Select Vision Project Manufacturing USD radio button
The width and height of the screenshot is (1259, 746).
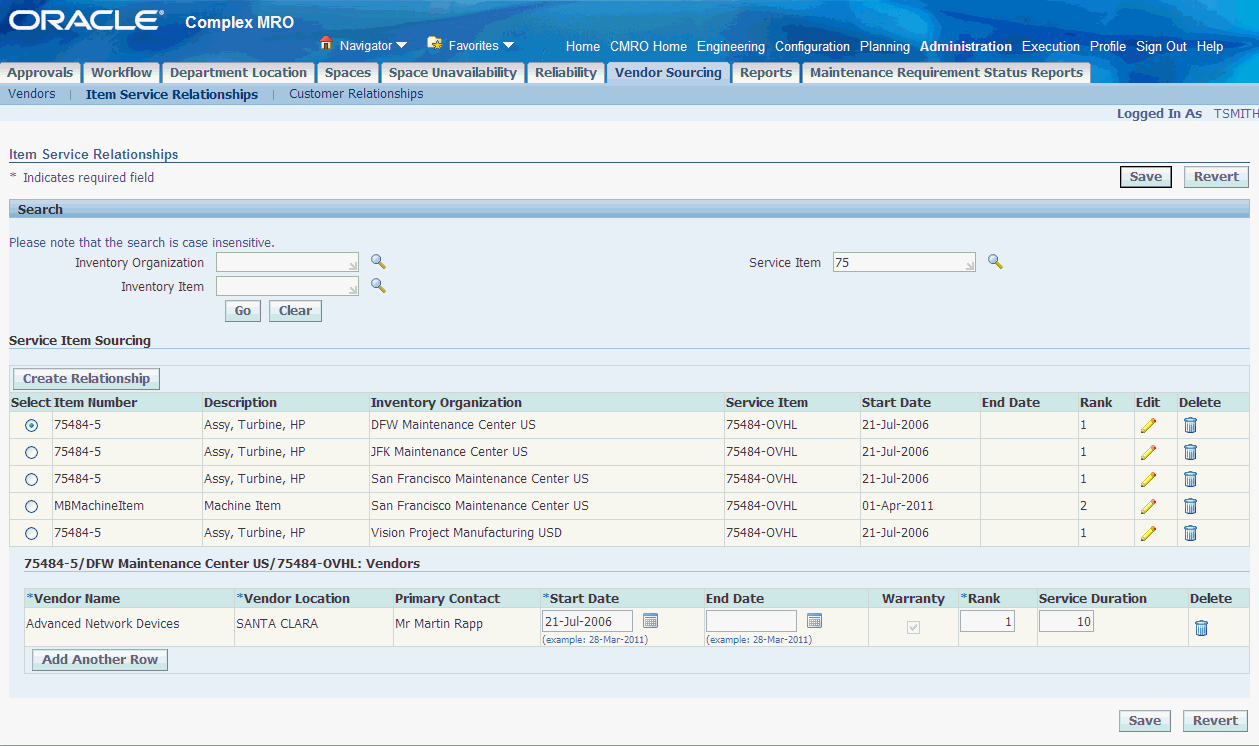click(x=32, y=533)
